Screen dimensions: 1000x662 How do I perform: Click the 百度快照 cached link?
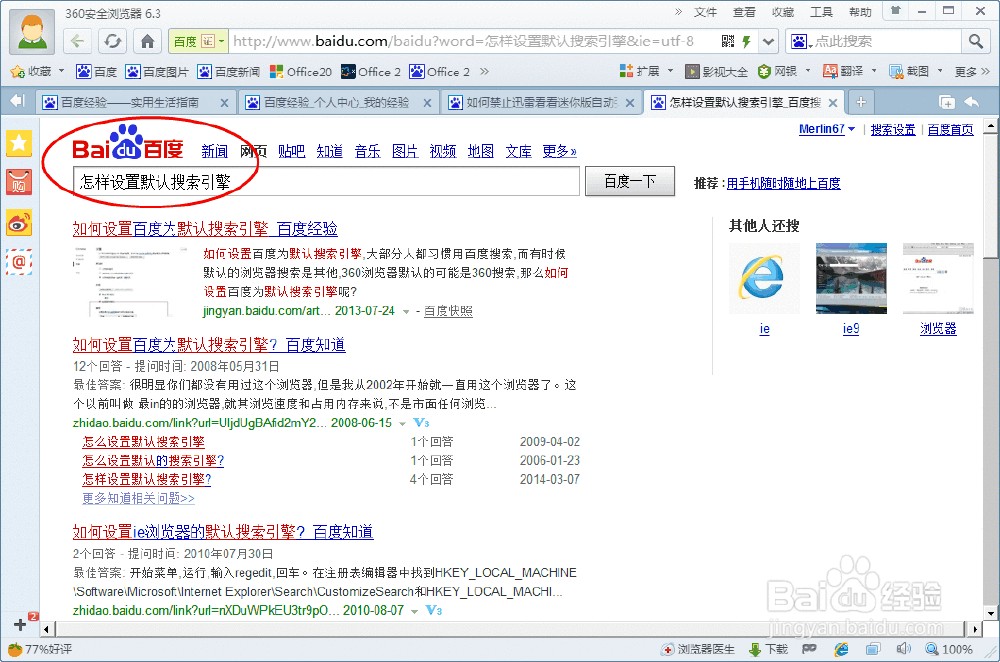pyautogui.click(x=448, y=311)
